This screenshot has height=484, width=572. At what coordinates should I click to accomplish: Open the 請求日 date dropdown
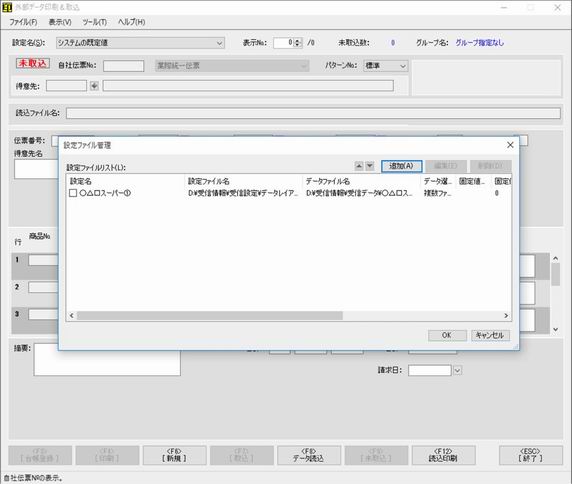(x=457, y=371)
